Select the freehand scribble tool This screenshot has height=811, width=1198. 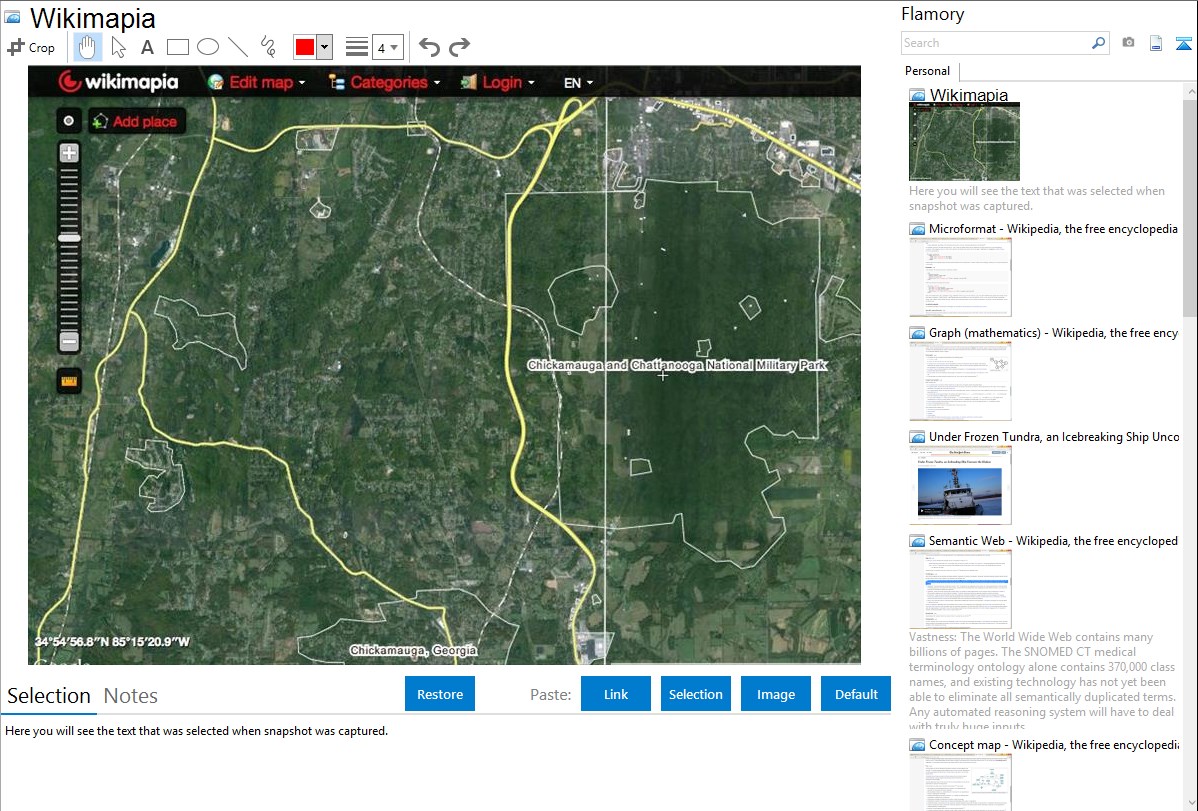[x=268, y=47]
